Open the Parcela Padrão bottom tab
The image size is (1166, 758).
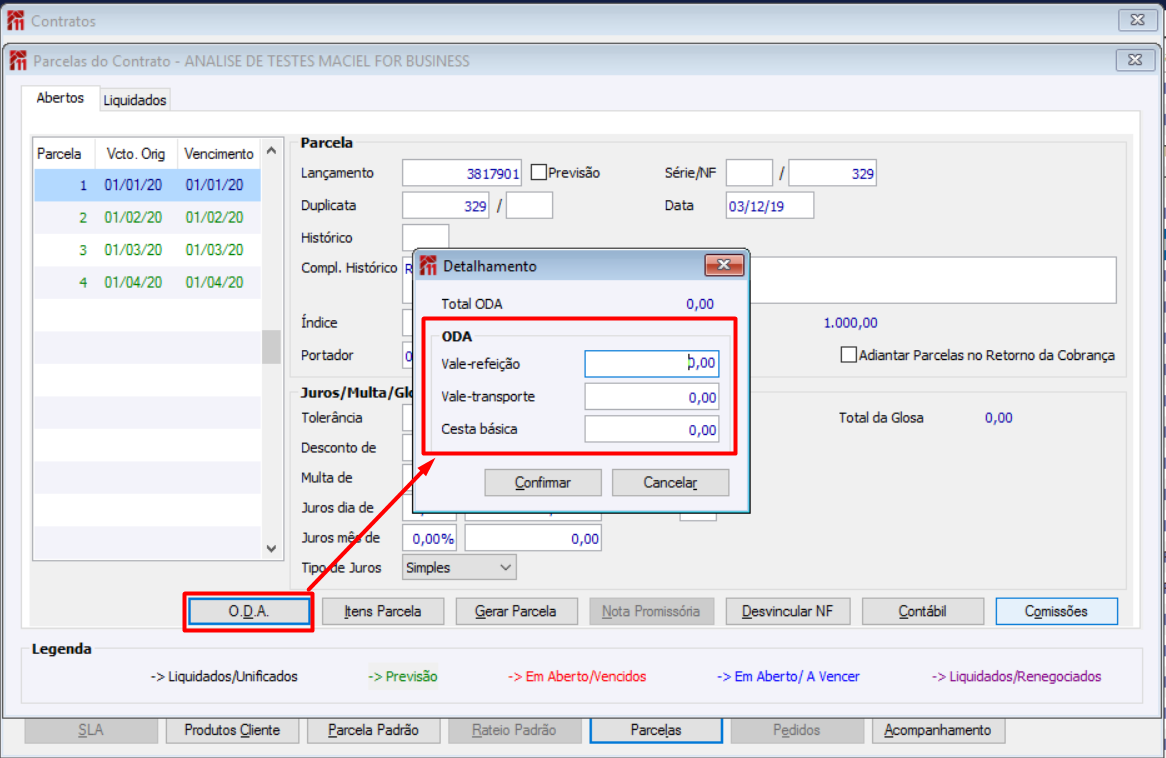tap(373, 730)
